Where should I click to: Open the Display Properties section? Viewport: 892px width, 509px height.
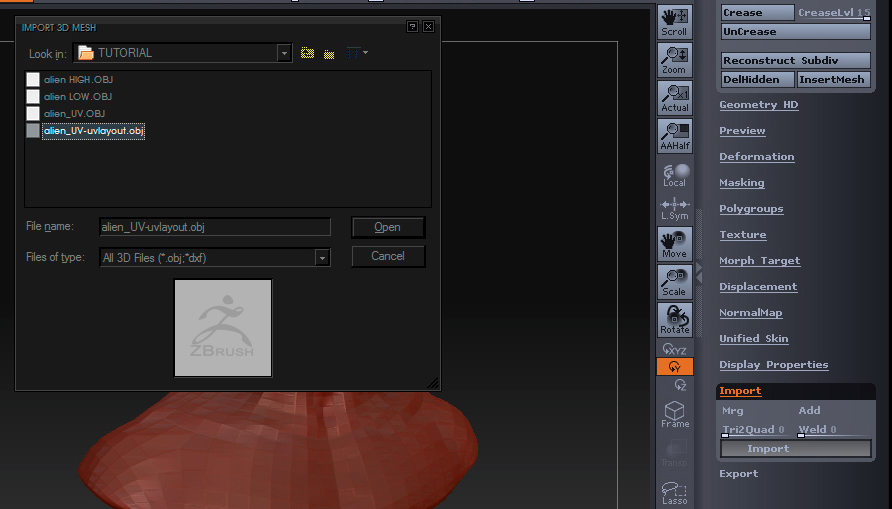(773, 365)
